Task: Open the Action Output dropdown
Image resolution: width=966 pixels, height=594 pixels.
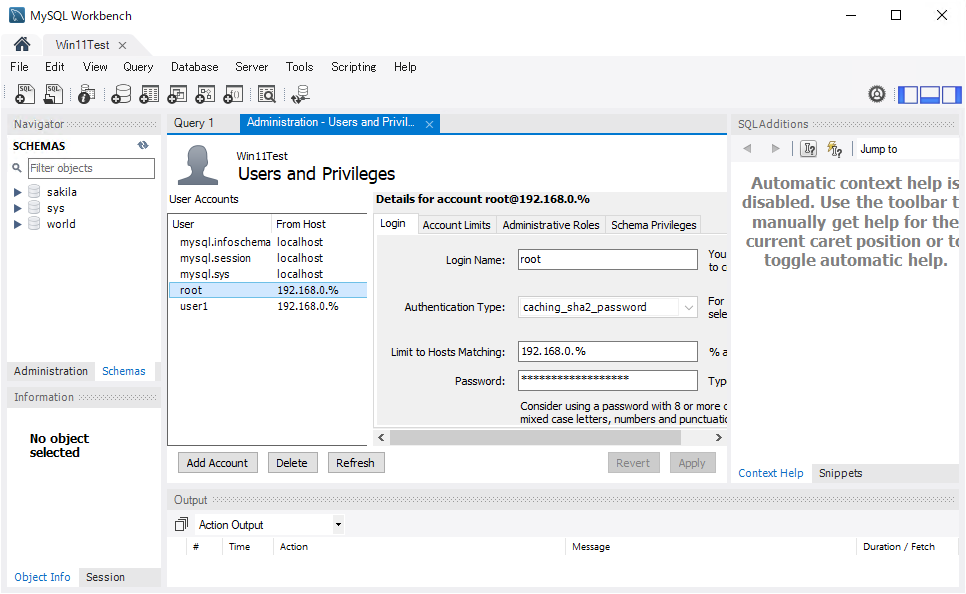Action: [x=338, y=524]
